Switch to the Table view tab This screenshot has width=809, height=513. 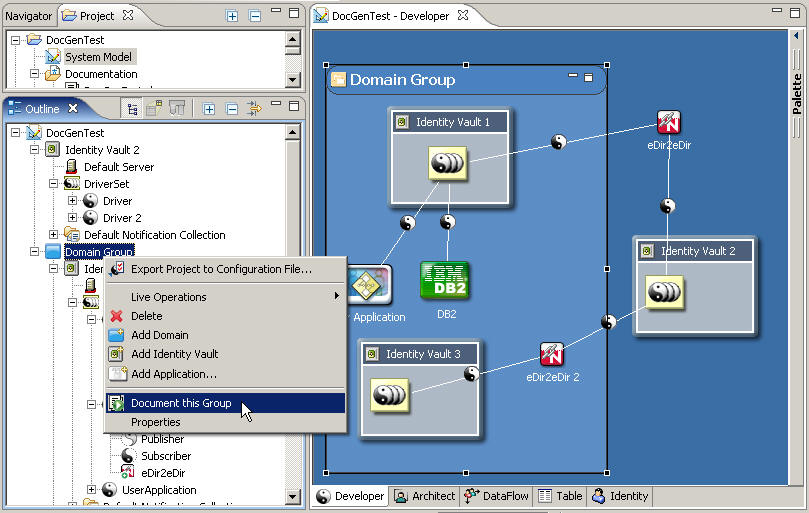pos(560,496)
